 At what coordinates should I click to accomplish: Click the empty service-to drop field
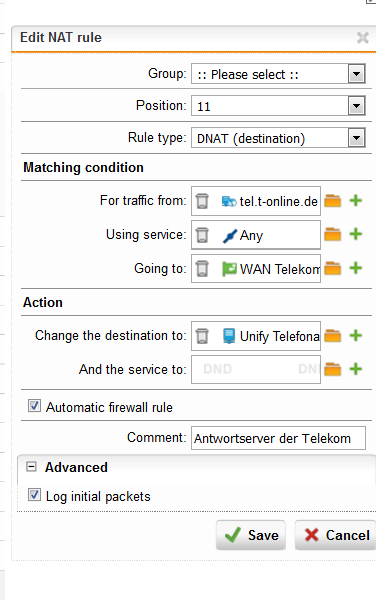click(256, 369)
